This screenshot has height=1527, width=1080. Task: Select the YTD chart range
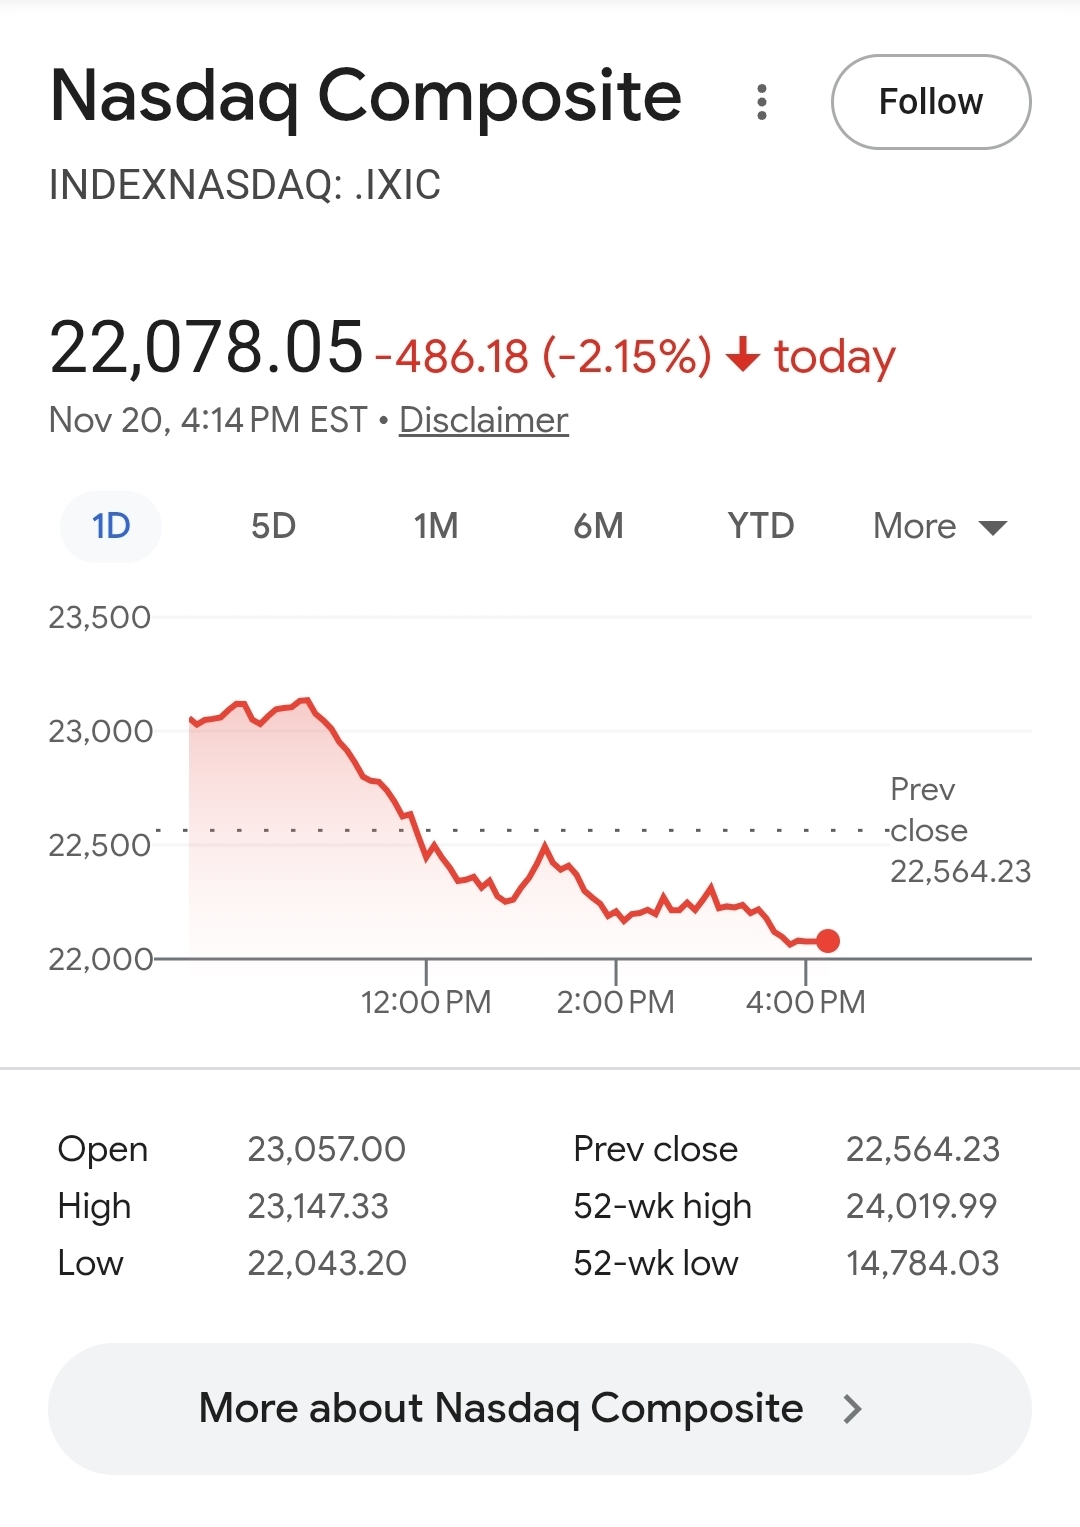(760, 525)
